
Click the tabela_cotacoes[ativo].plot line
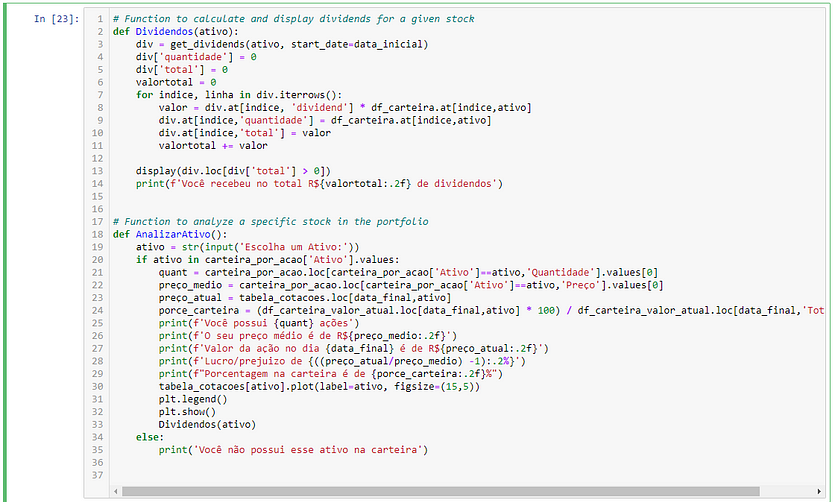(319, 386)
